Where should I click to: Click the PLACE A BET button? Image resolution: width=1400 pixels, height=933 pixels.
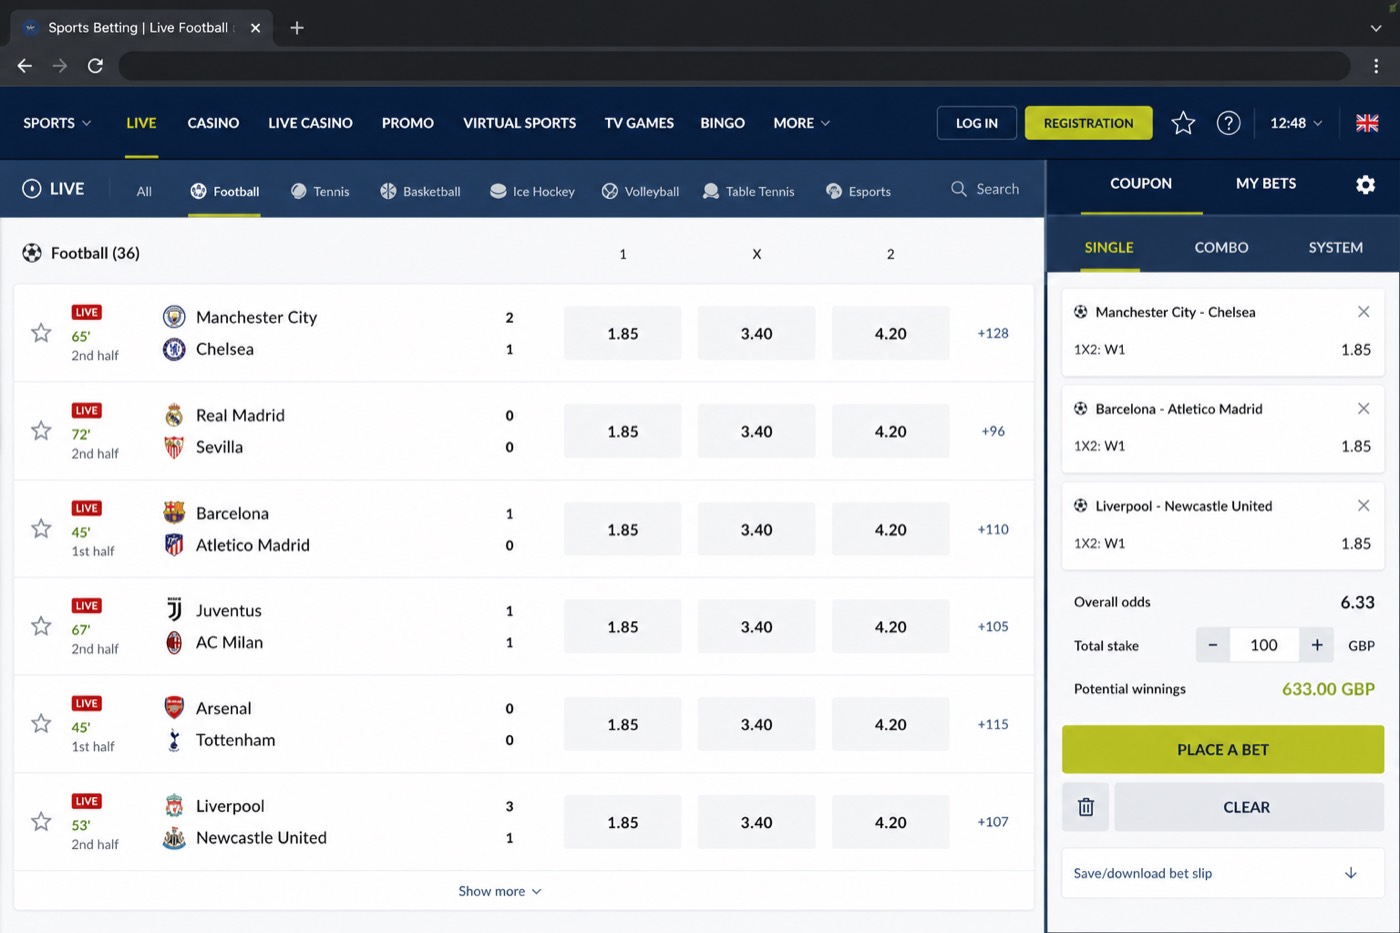coord(1223,749)
